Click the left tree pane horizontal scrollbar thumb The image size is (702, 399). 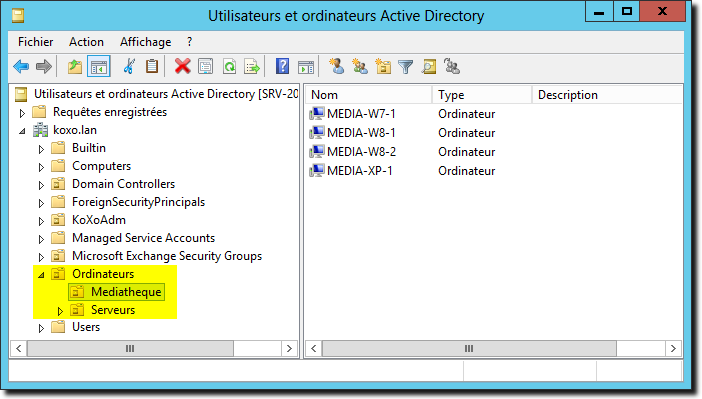pyautogui.click(x=130, y=348)
